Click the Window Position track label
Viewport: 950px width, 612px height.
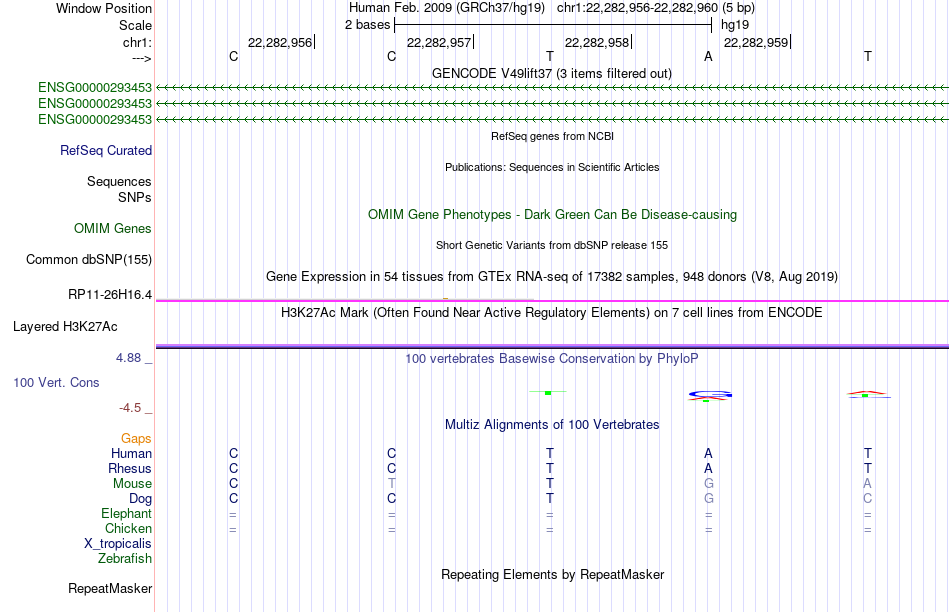pyautogui.click(x=104, y=8)
